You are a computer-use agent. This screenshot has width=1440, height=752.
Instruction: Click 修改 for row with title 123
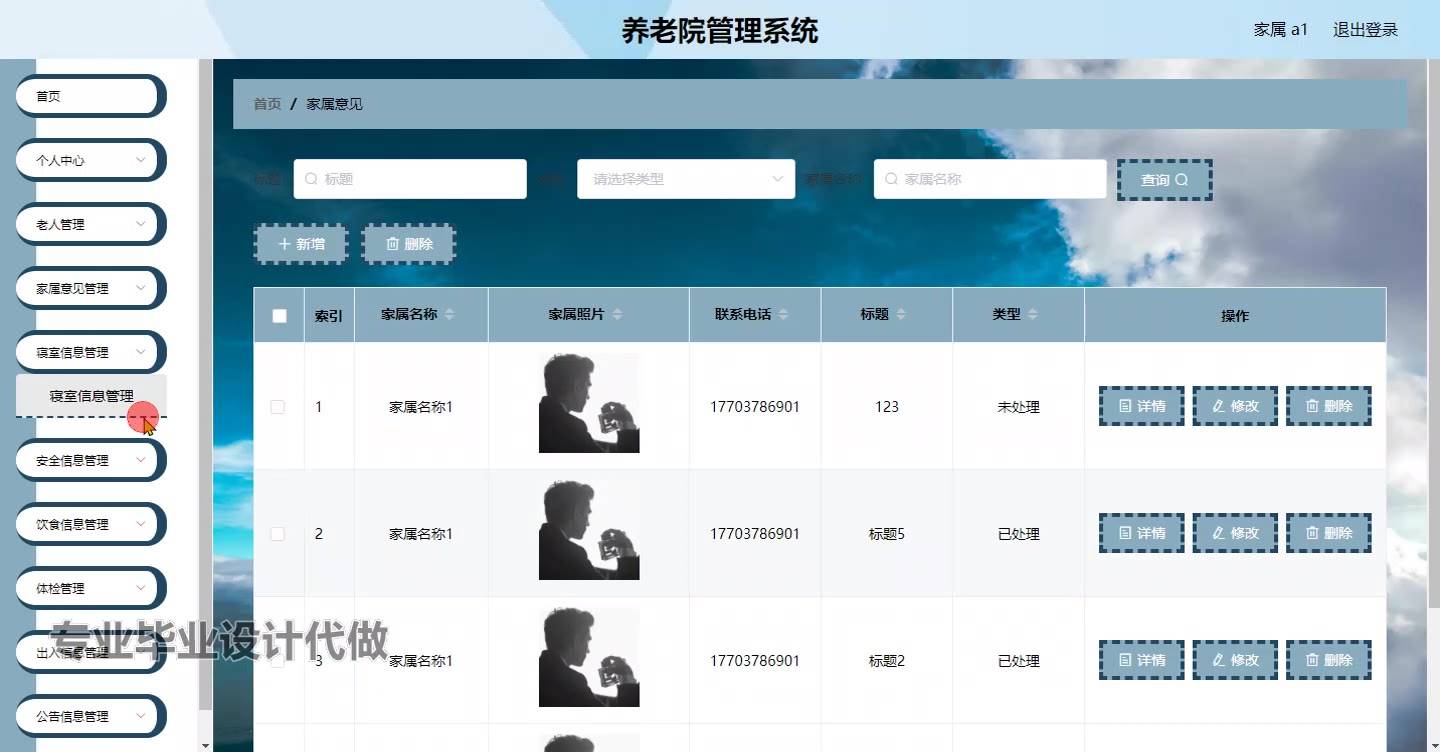(x=1235, y=406)
